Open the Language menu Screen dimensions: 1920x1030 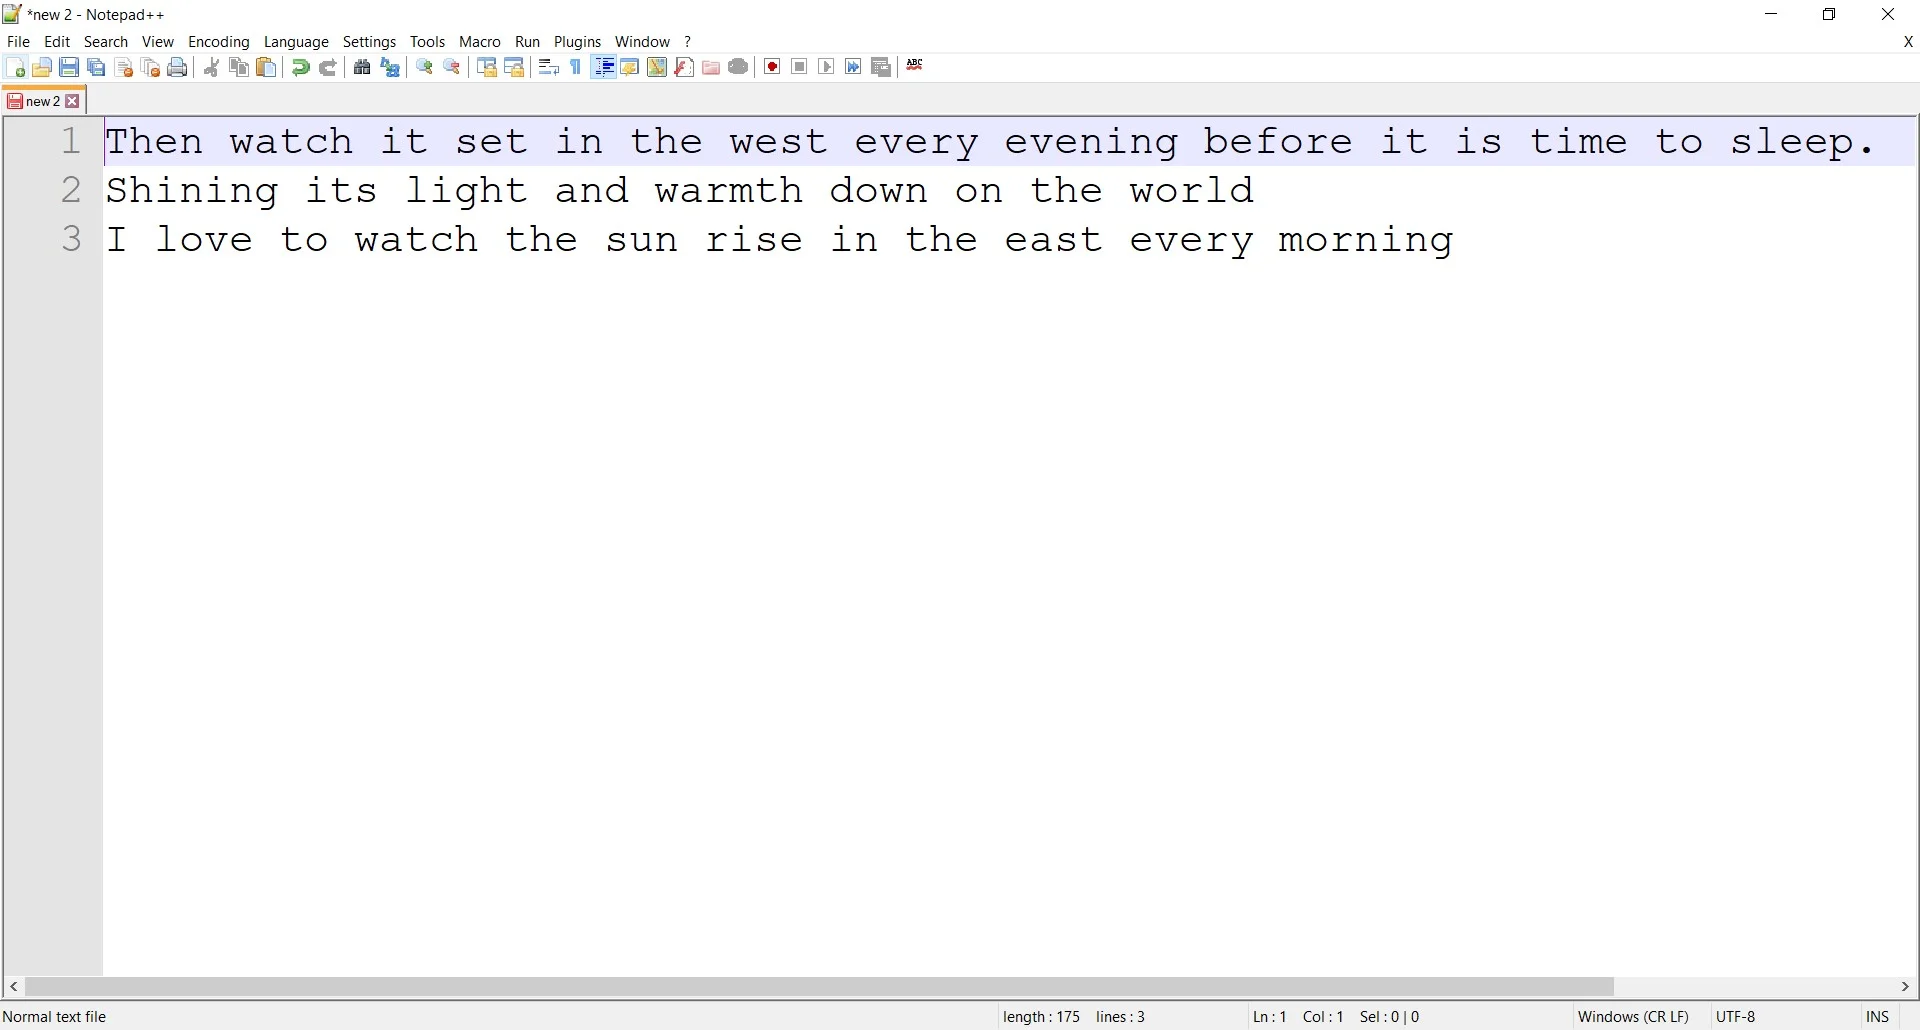pyautogui.click(x=296, y=42)
